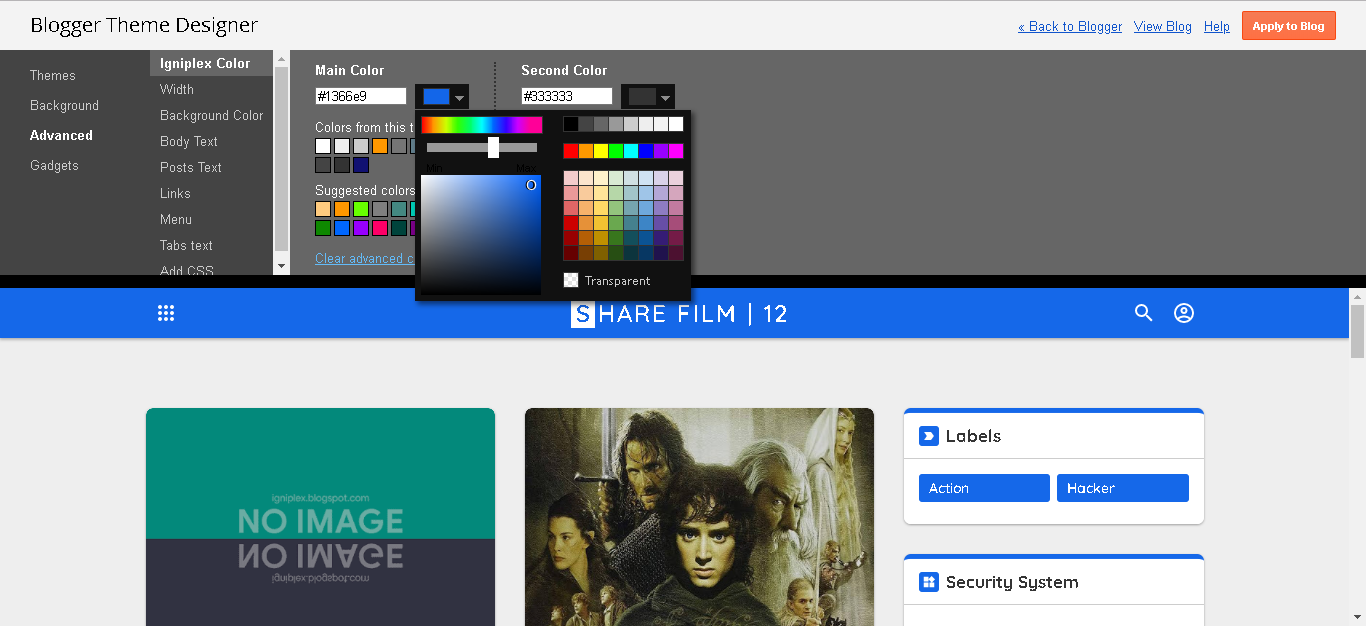Choose the purple suggested color swatch
This screenshot has width=1366, height=626.
click(361, 228)
